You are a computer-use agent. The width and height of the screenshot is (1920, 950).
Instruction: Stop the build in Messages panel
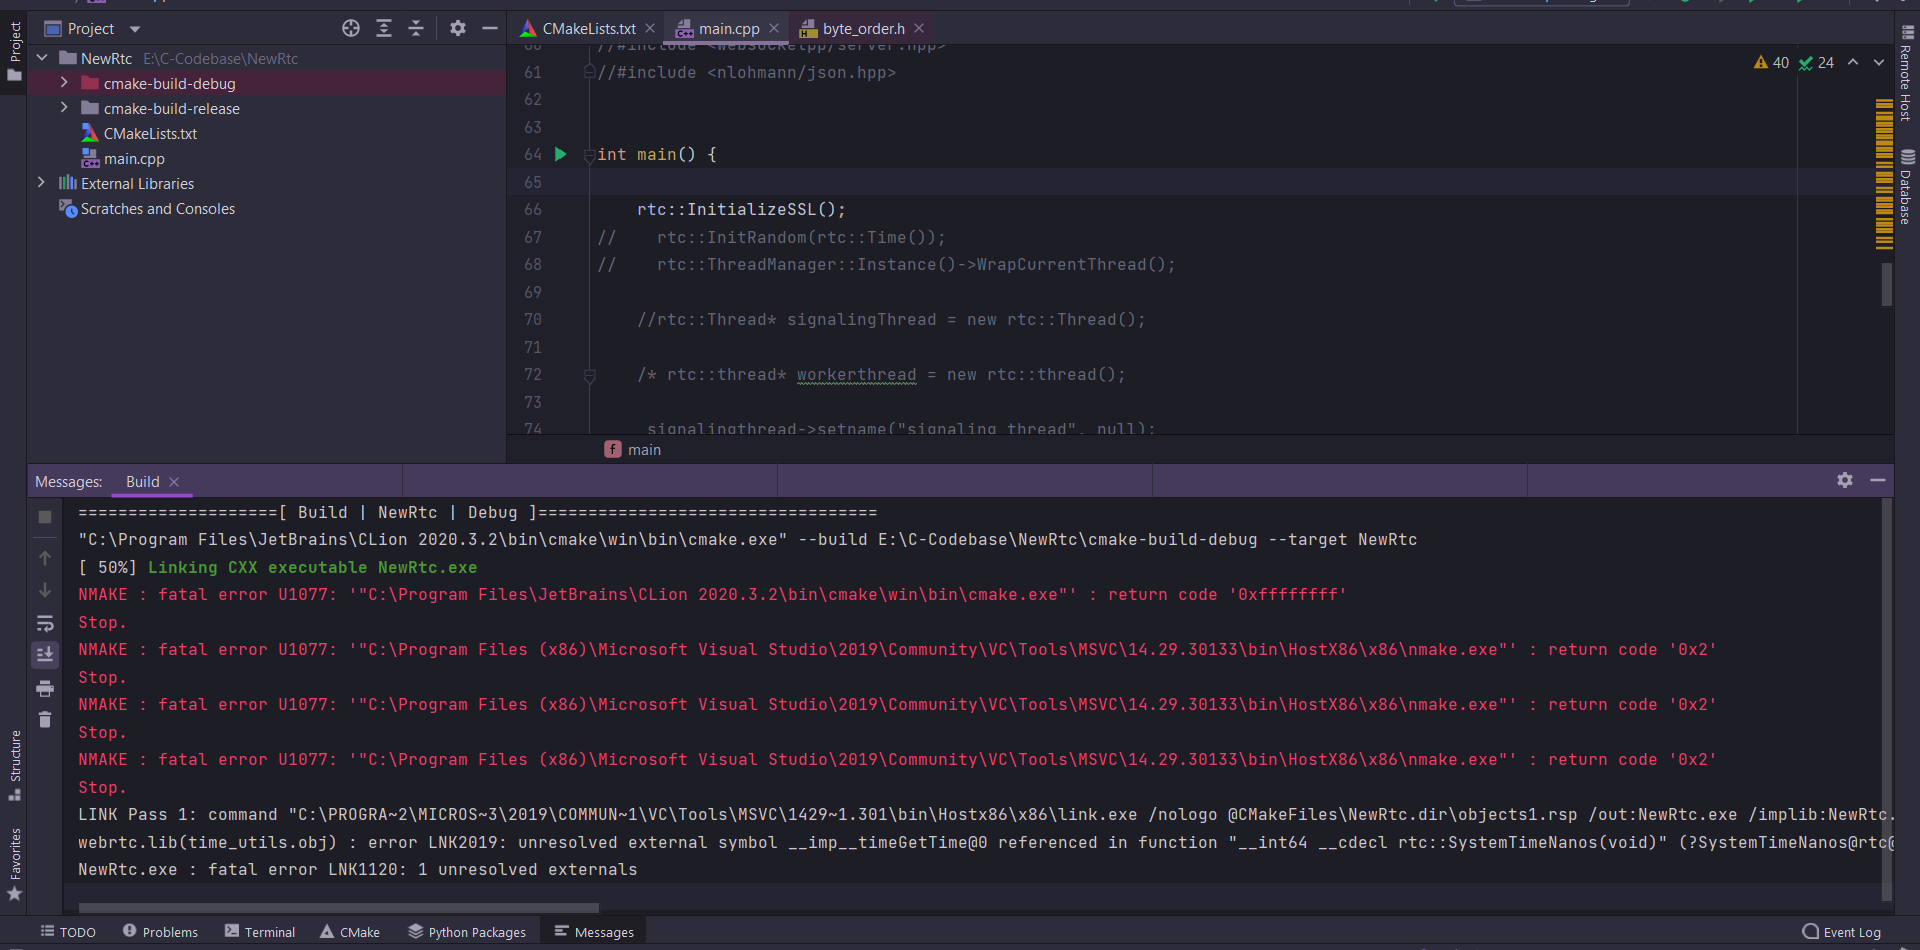45,517
